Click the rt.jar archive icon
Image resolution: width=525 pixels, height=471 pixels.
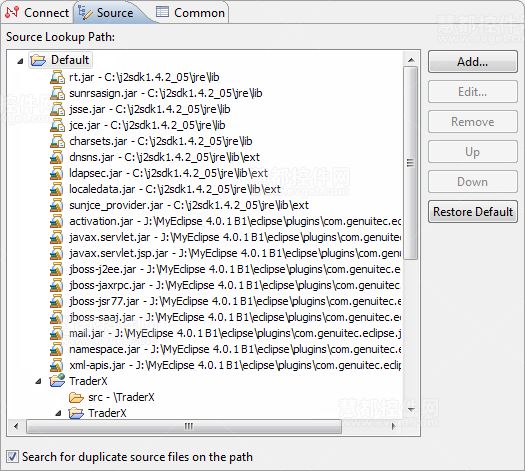tap(57, 77)
